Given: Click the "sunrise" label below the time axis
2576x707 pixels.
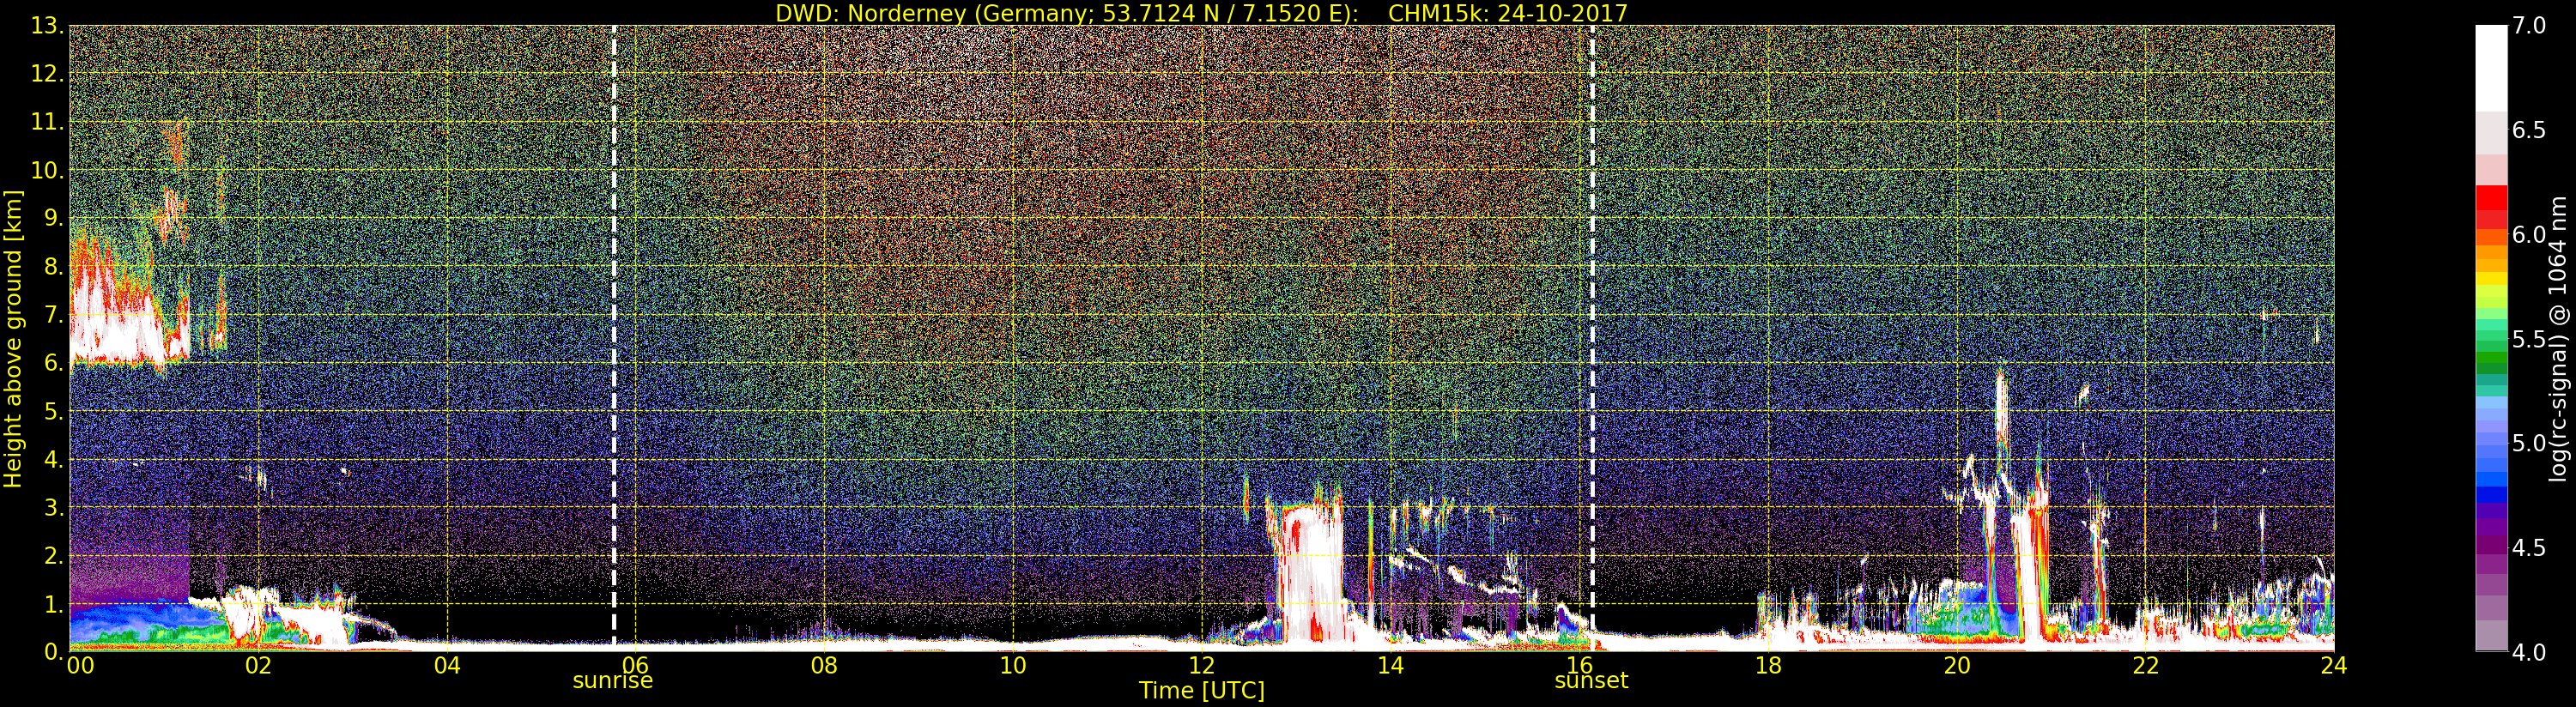Looking at the screenshot, I should pos(613,681).
